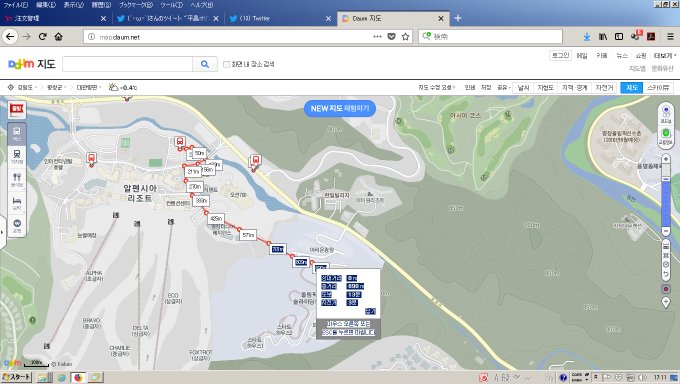Select the subway layer icon in left panel
Screen dimensions: 680x384
coord(17,156)
